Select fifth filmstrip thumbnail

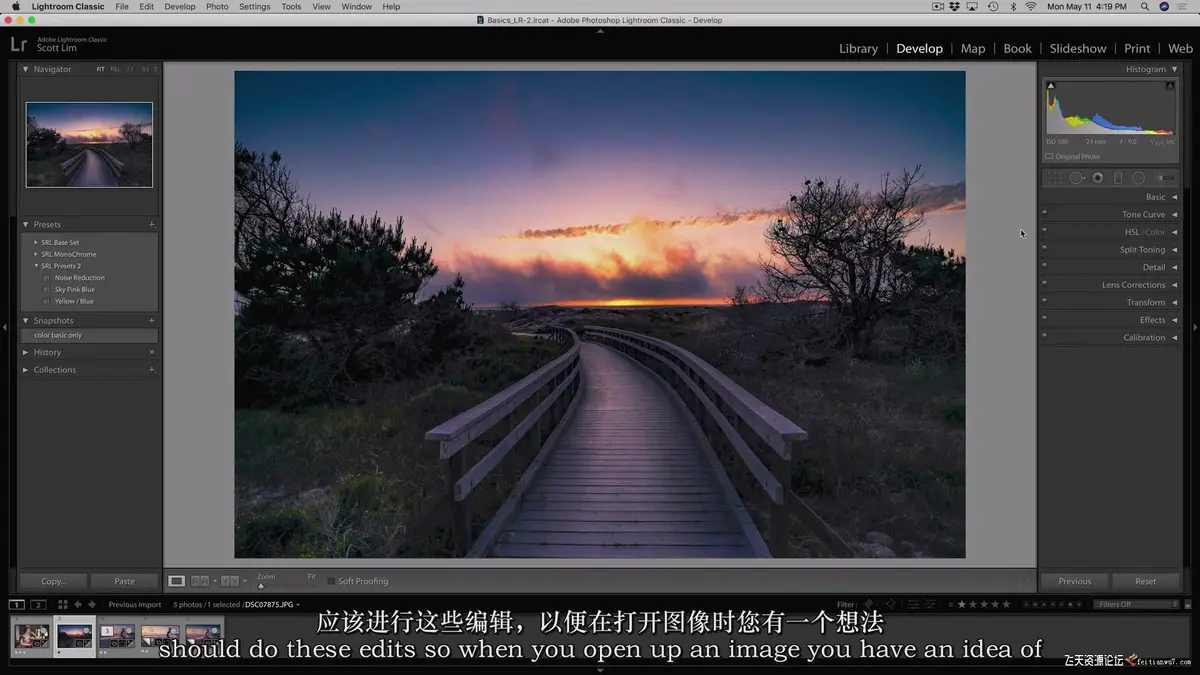click(x=203, y=635)
